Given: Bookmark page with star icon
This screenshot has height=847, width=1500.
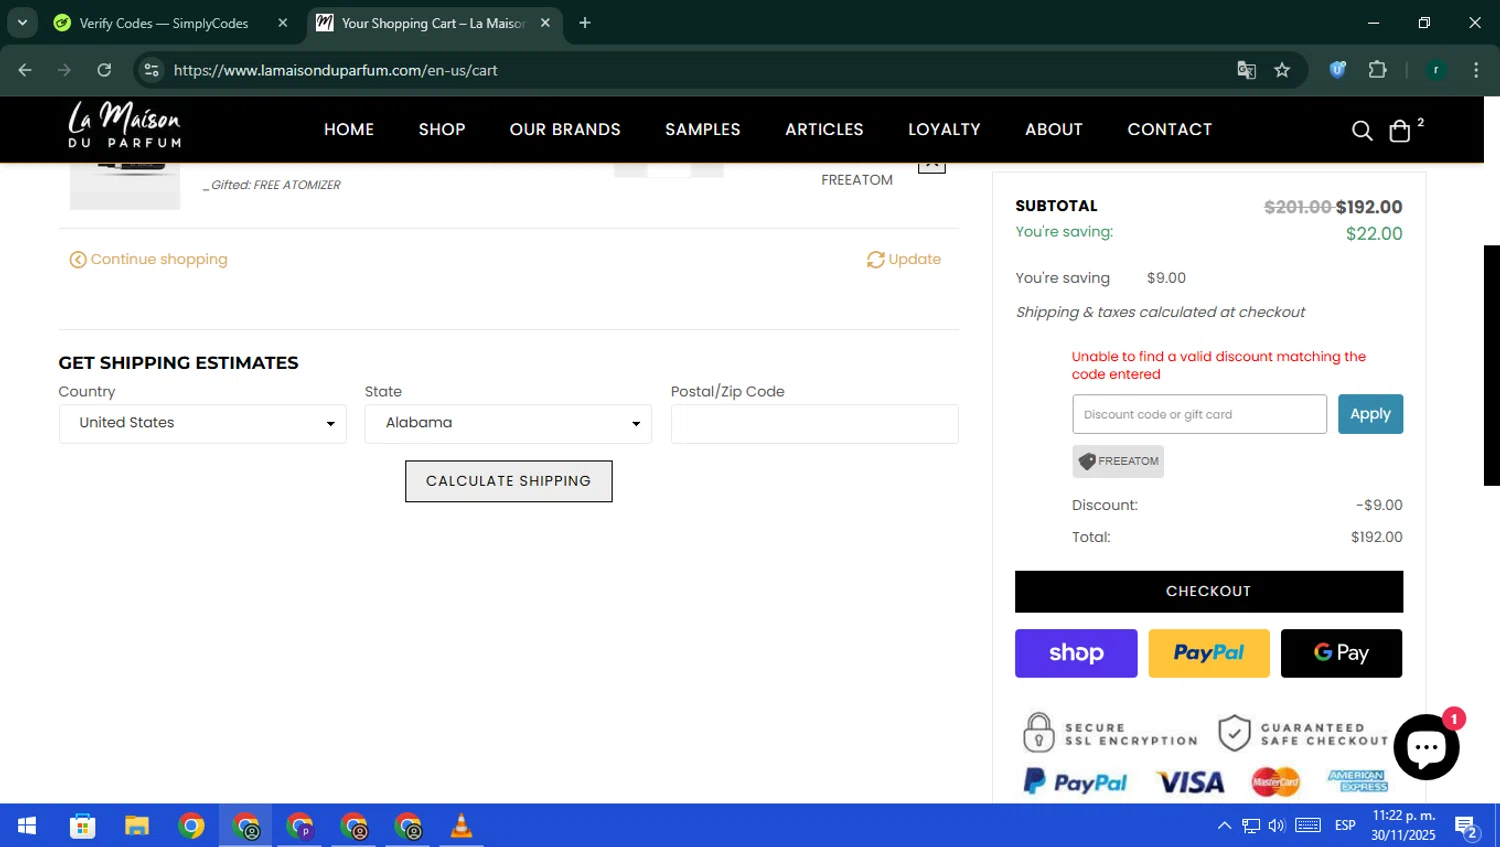Looking at the screenshot, I should point(1282,70).
